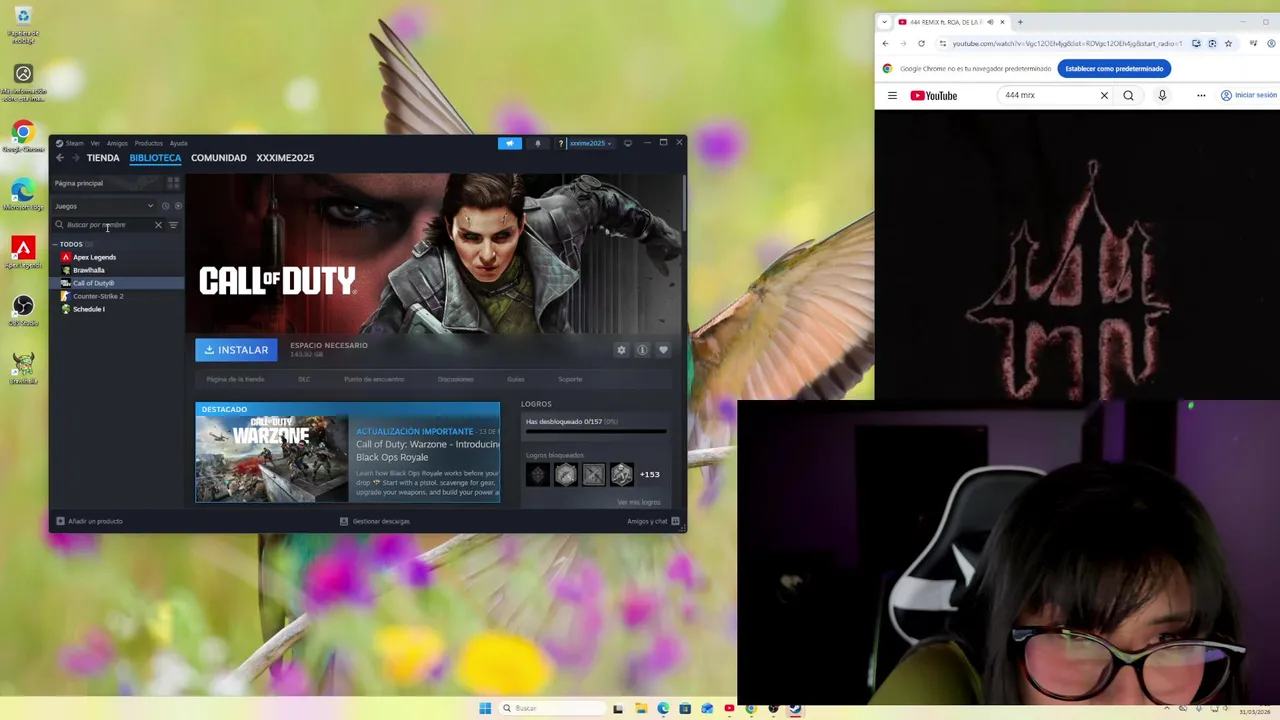
Task: Go forward in Steam navigation
Action: [x=75, y=158]
